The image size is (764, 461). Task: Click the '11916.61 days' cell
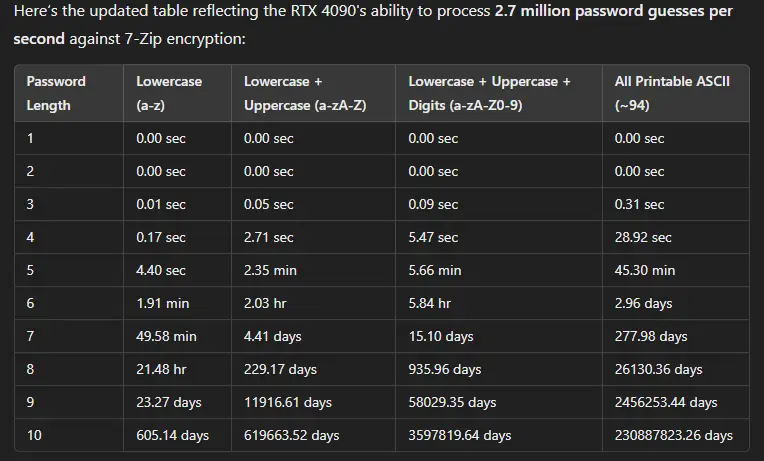tap(287, 402)
